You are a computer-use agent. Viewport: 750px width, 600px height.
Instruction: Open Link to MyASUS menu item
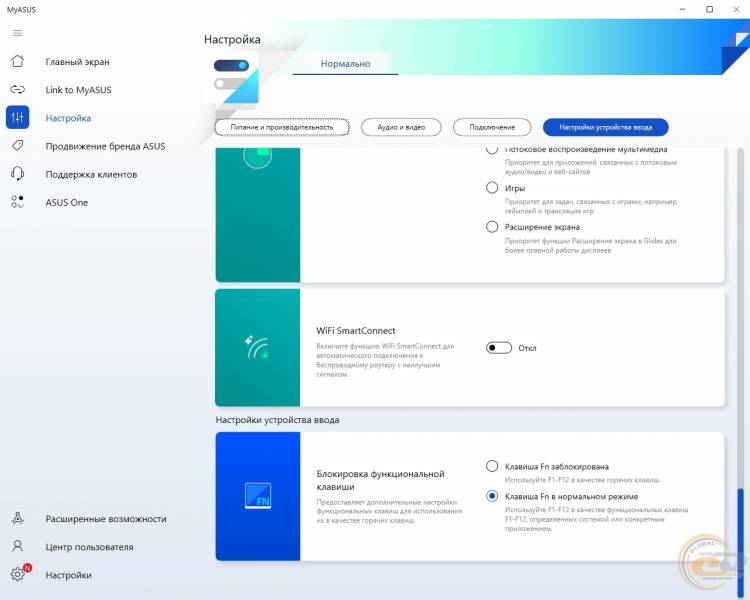pyautogui.click(x=78, y=90)
